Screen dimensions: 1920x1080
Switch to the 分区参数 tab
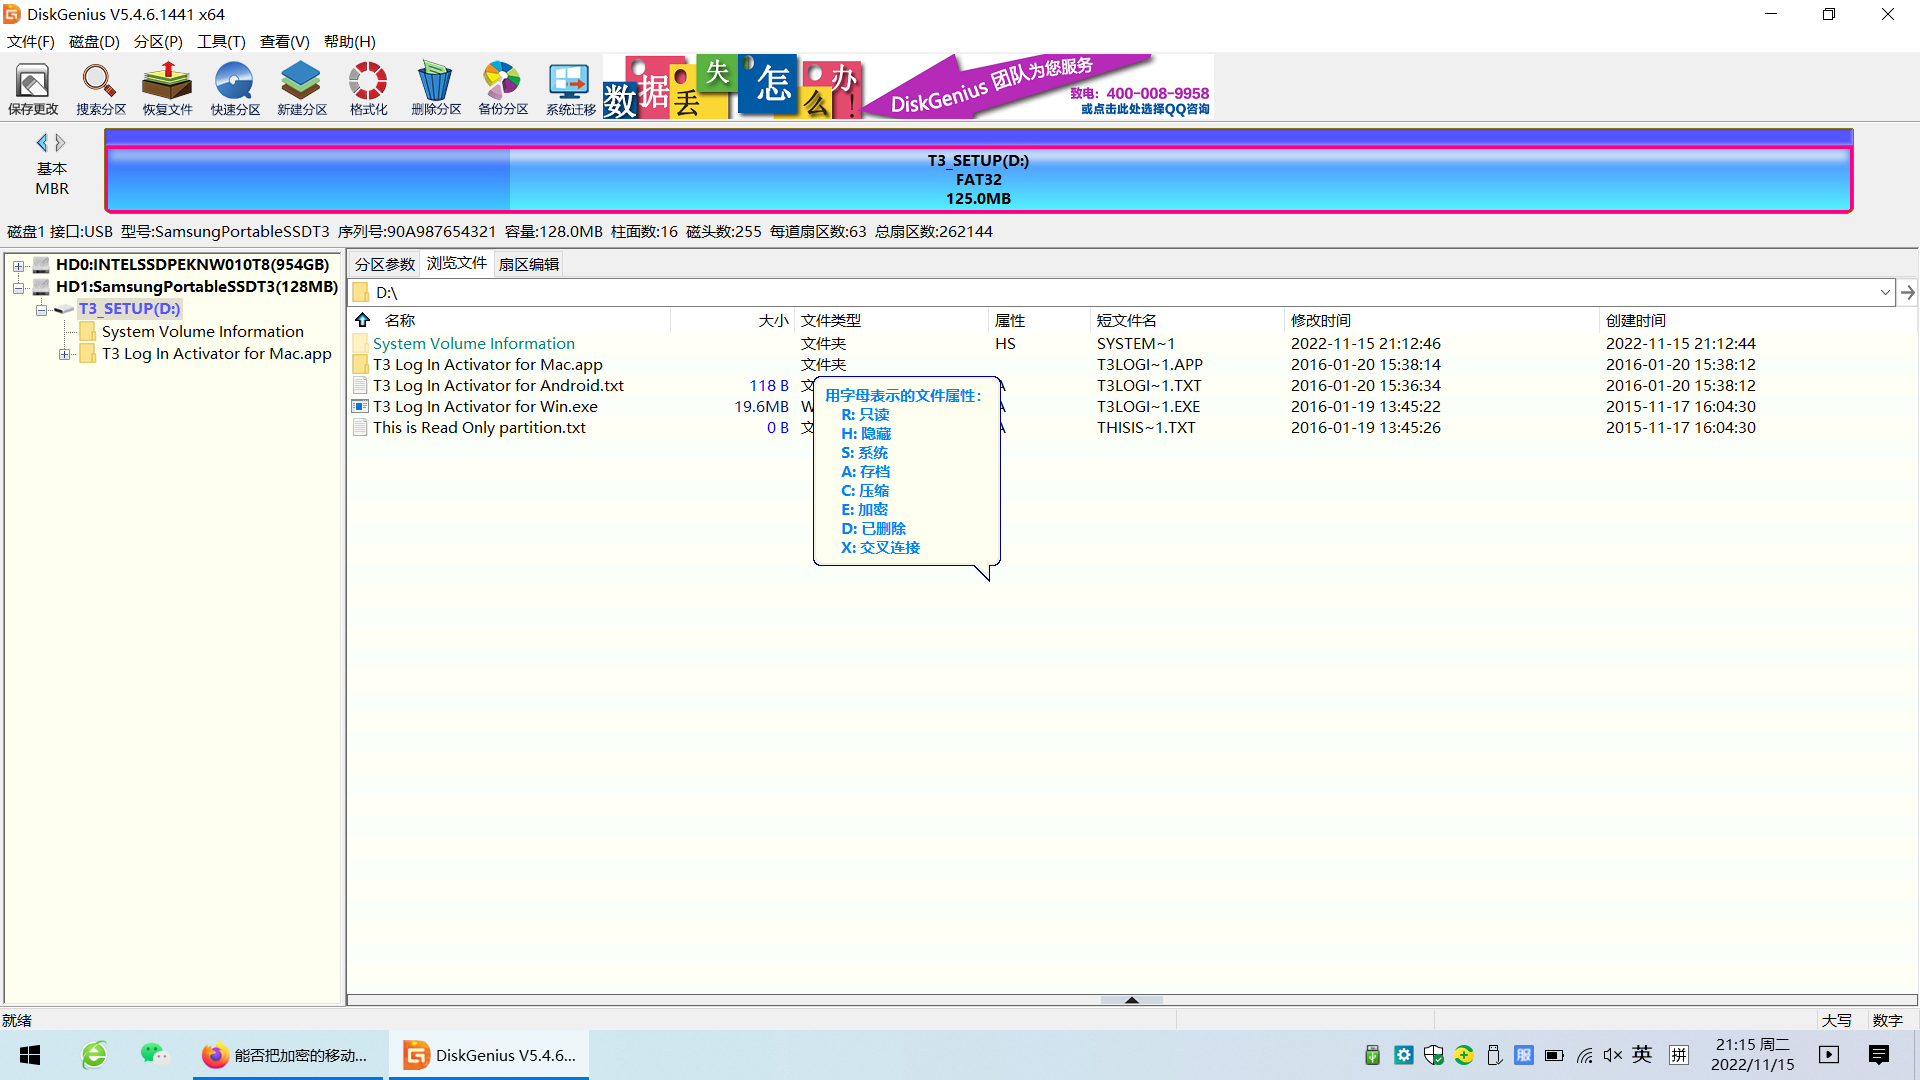coord(385,265)
